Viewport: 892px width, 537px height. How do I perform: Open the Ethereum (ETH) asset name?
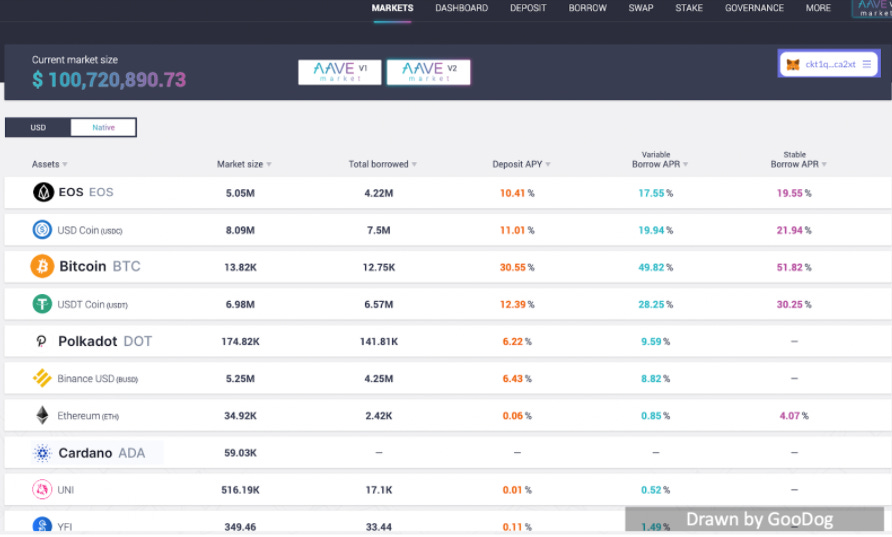click(88, 416)
